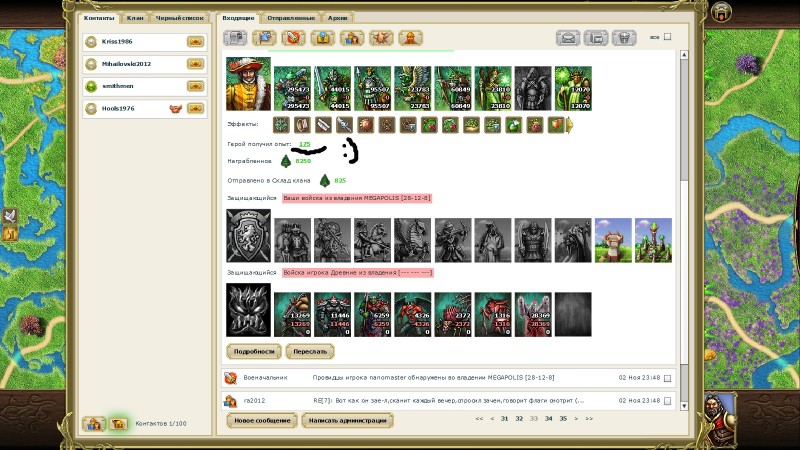Click the Переслать button

(310, 352)
